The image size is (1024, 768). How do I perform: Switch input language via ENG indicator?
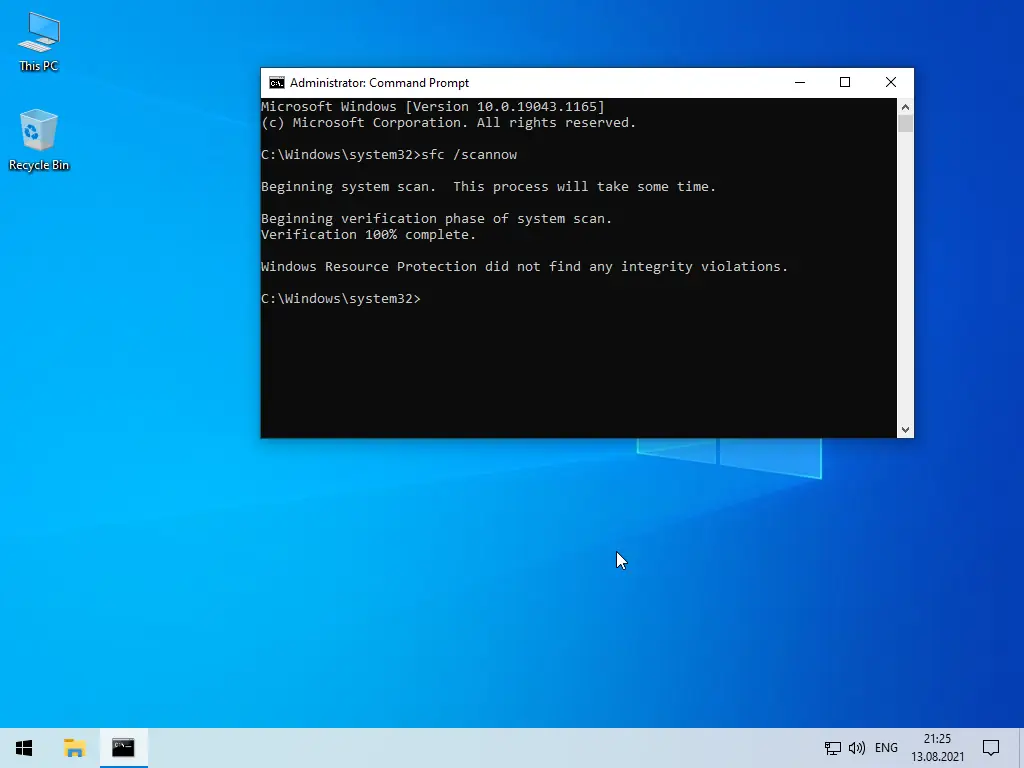[x=886, y=748]
